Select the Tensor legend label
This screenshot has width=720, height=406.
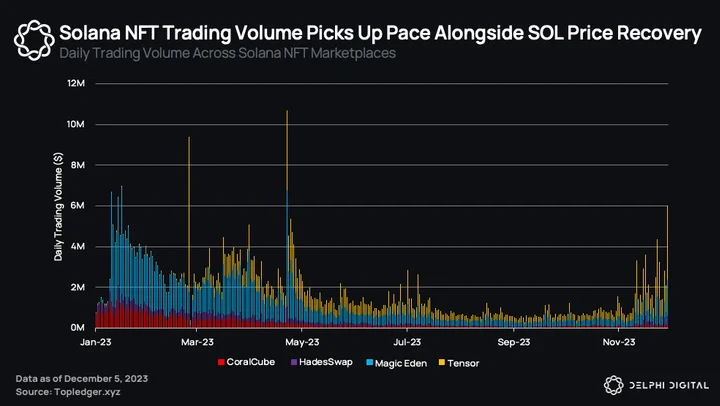pyautogui.click(x=463, y=363)
